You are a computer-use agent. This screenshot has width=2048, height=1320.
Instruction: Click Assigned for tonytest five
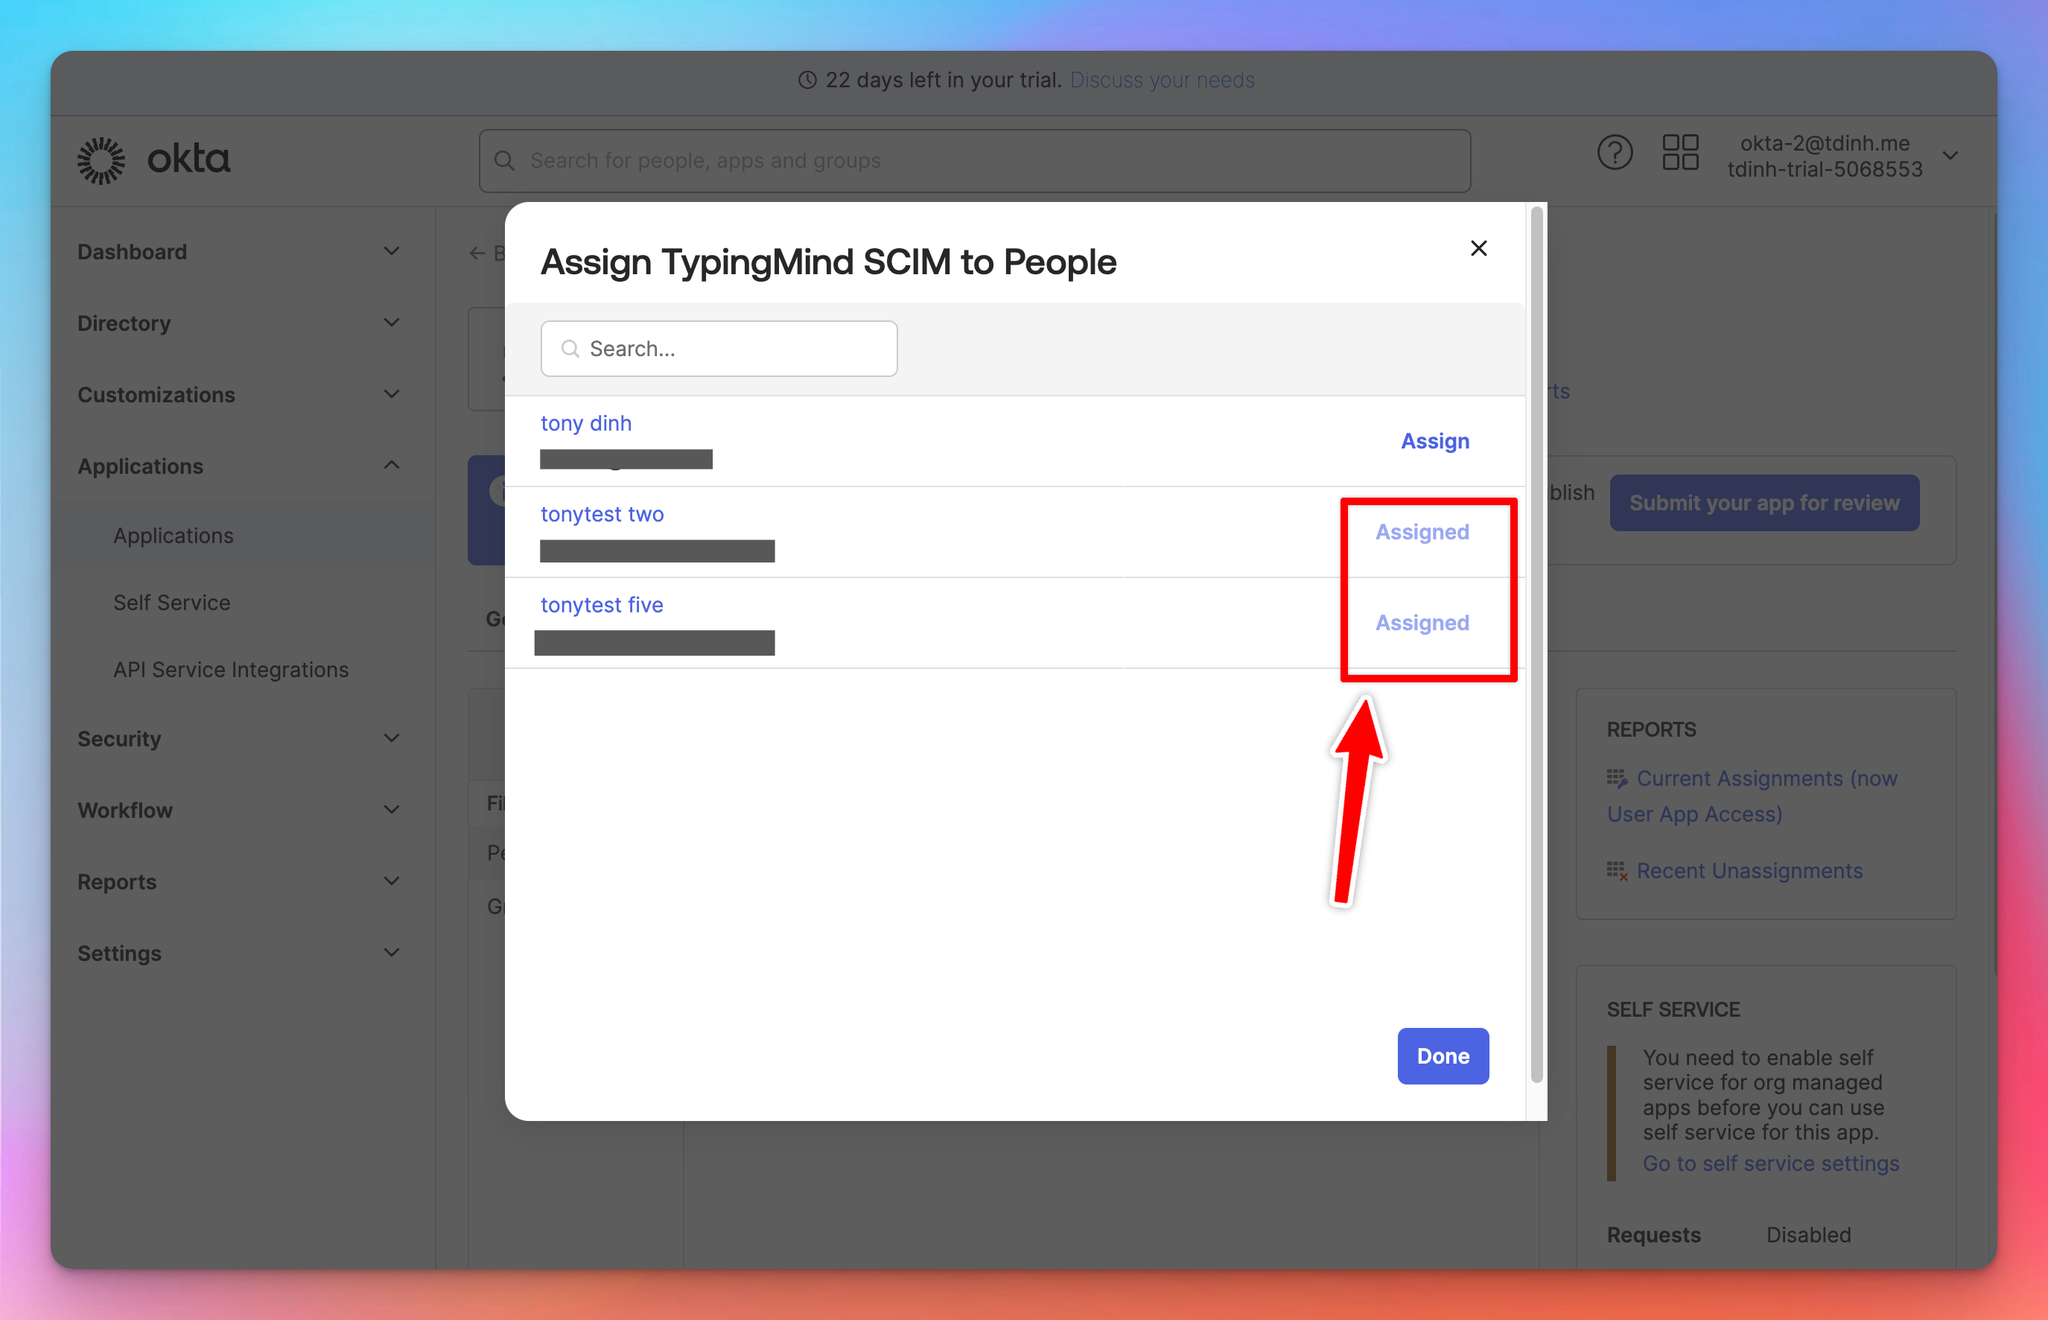[x=1422, y=623]
